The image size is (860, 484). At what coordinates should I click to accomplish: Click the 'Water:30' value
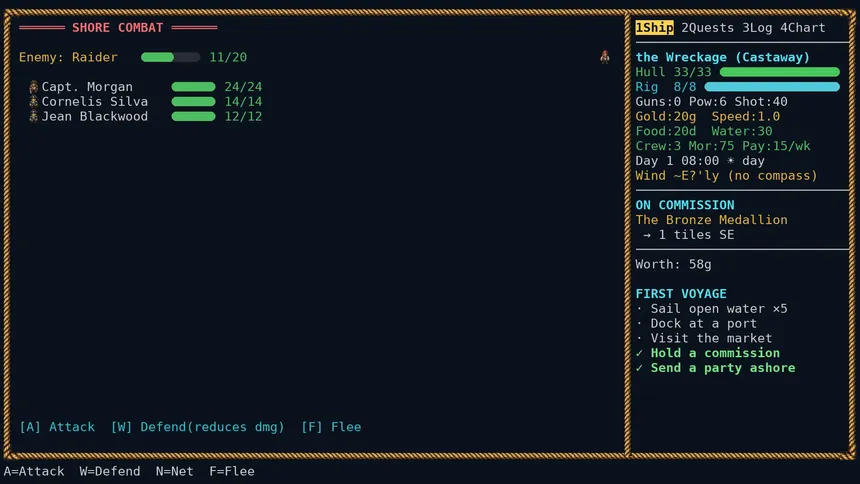[742, 131]
